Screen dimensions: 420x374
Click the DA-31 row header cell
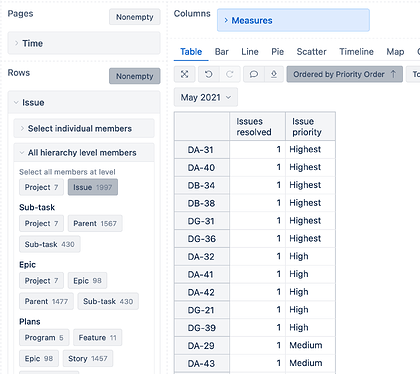click(x=202, y=150)
